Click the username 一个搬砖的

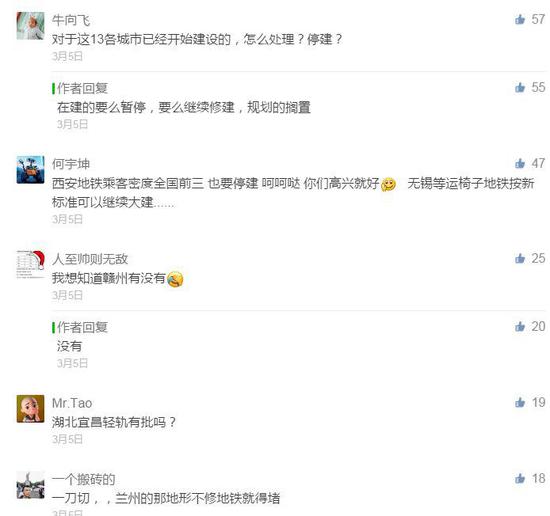[83, 479]
